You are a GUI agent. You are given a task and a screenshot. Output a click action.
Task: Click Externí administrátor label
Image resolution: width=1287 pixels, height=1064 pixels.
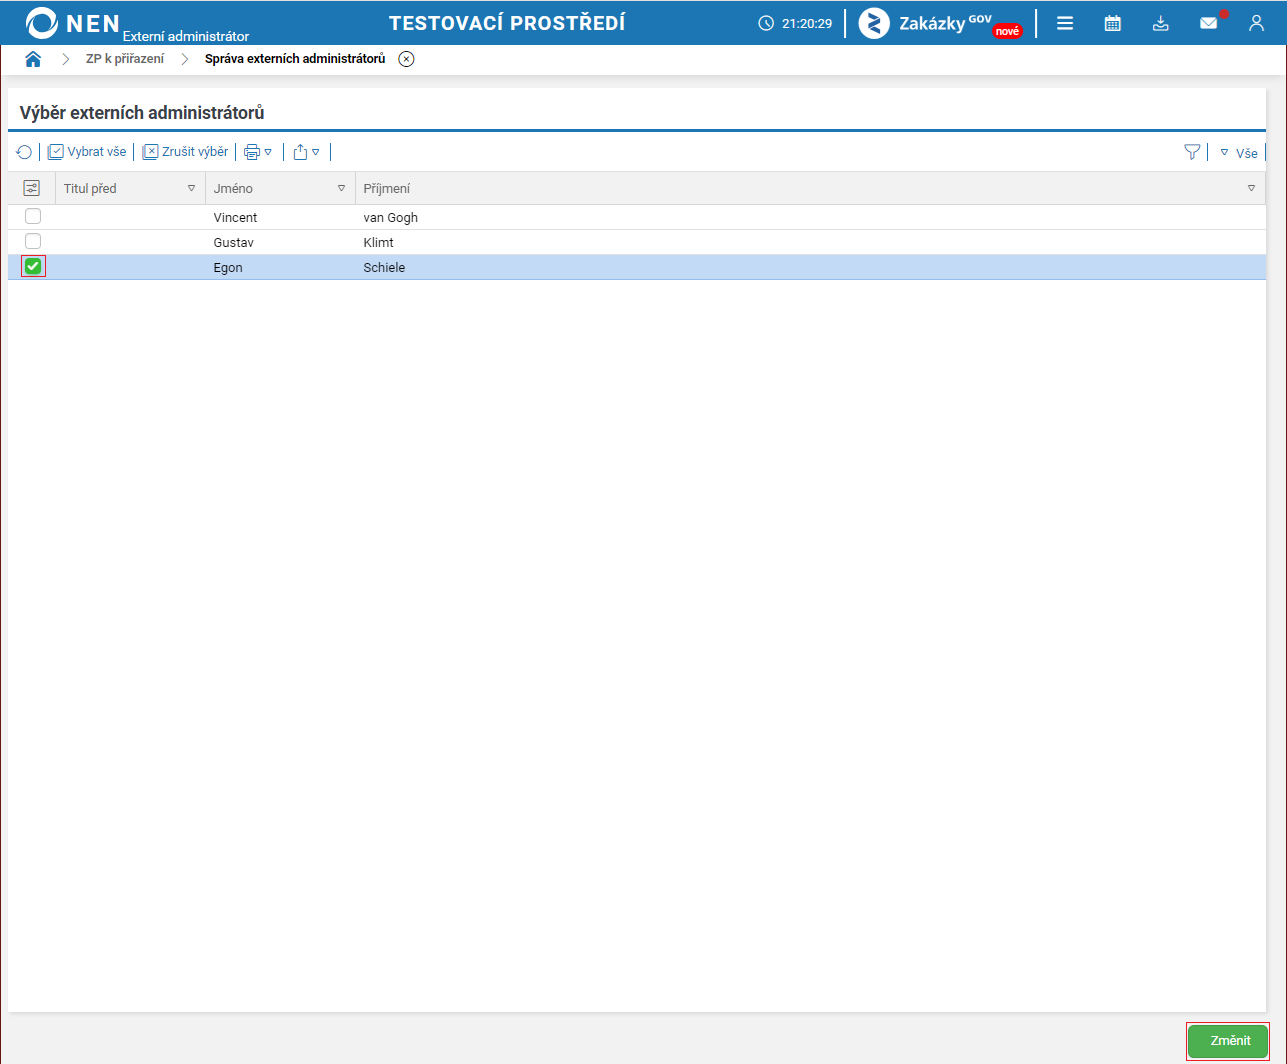tap(186, 36)
